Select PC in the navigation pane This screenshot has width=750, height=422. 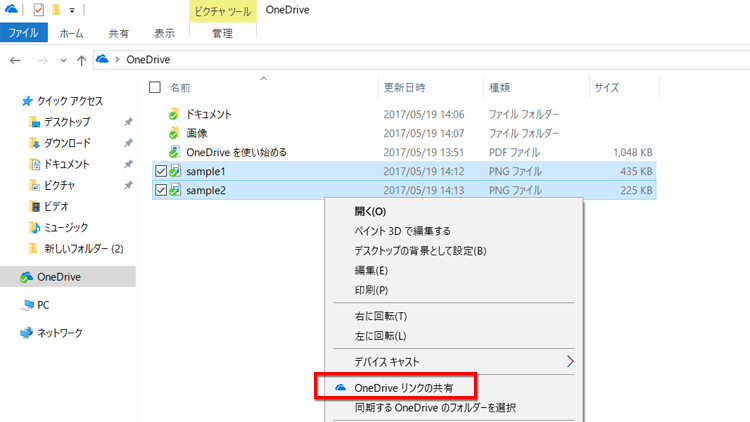coord(43,305)
